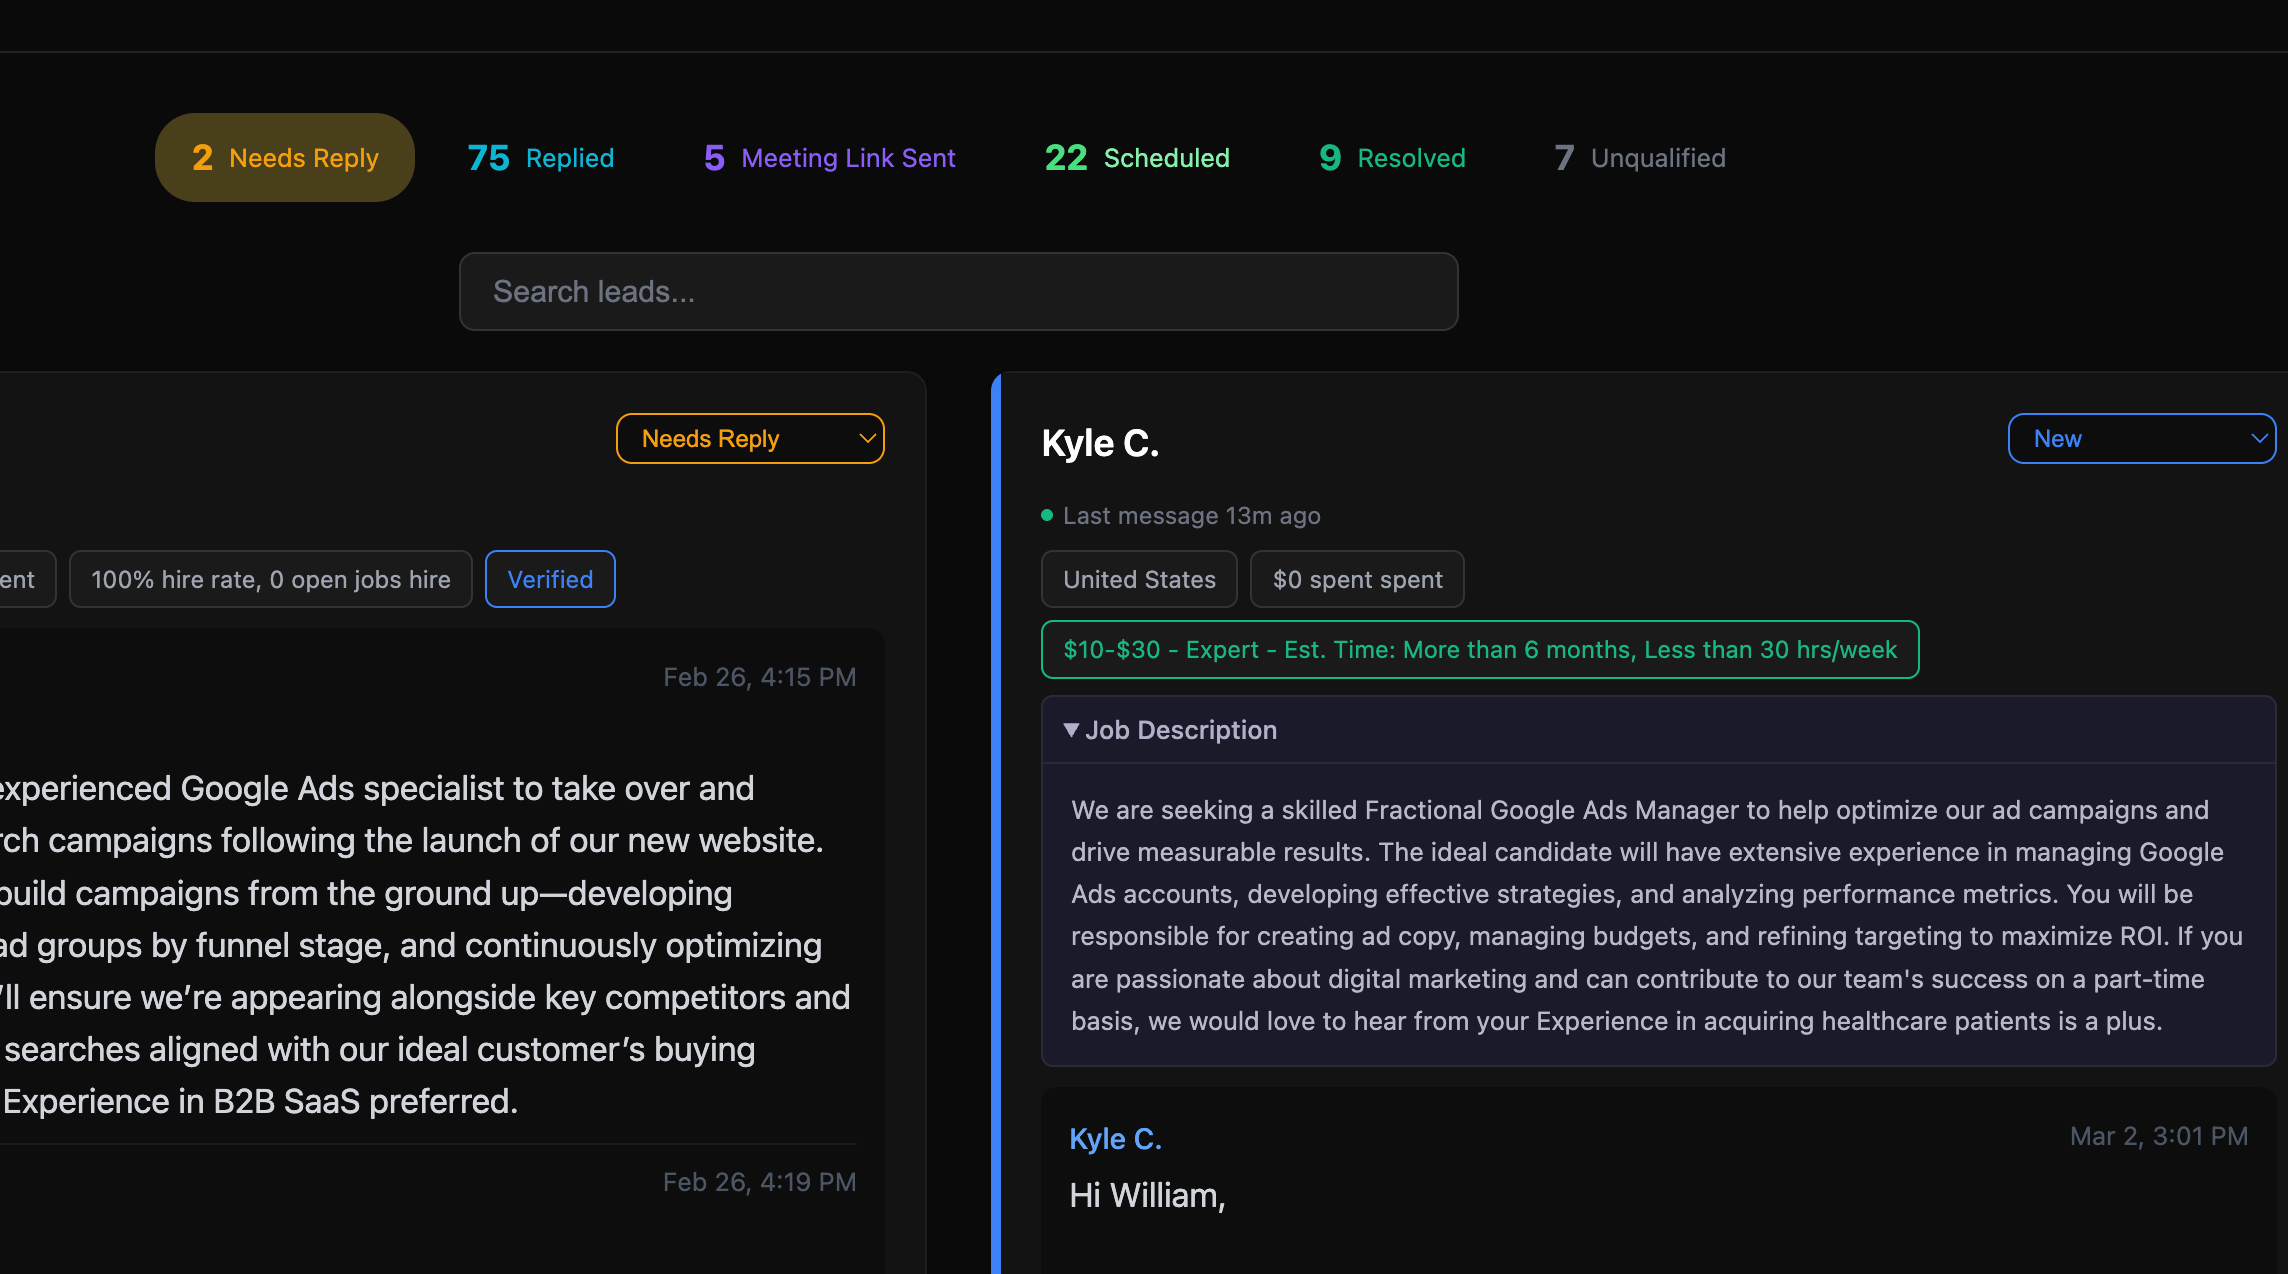This screenshot has width=2288, height=1274.
Task: Show Unqualified leads
Action: [1638, 157]
